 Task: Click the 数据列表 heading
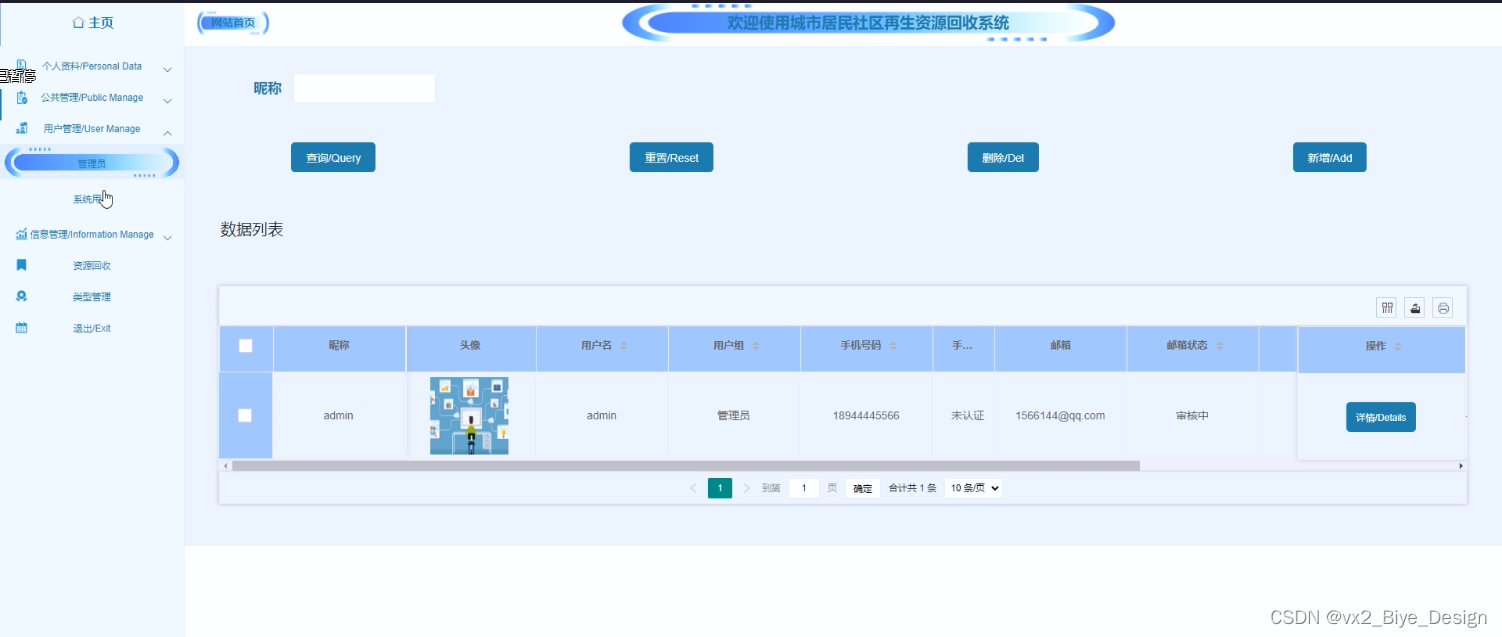(x=252, y=230)
